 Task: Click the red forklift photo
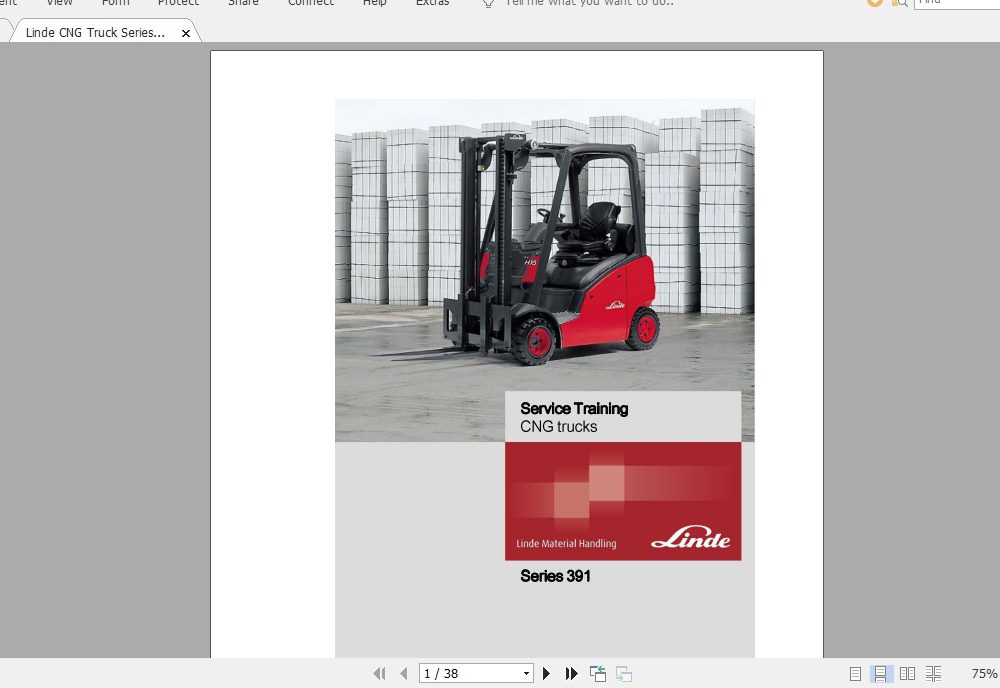click(x=545, y=270)
